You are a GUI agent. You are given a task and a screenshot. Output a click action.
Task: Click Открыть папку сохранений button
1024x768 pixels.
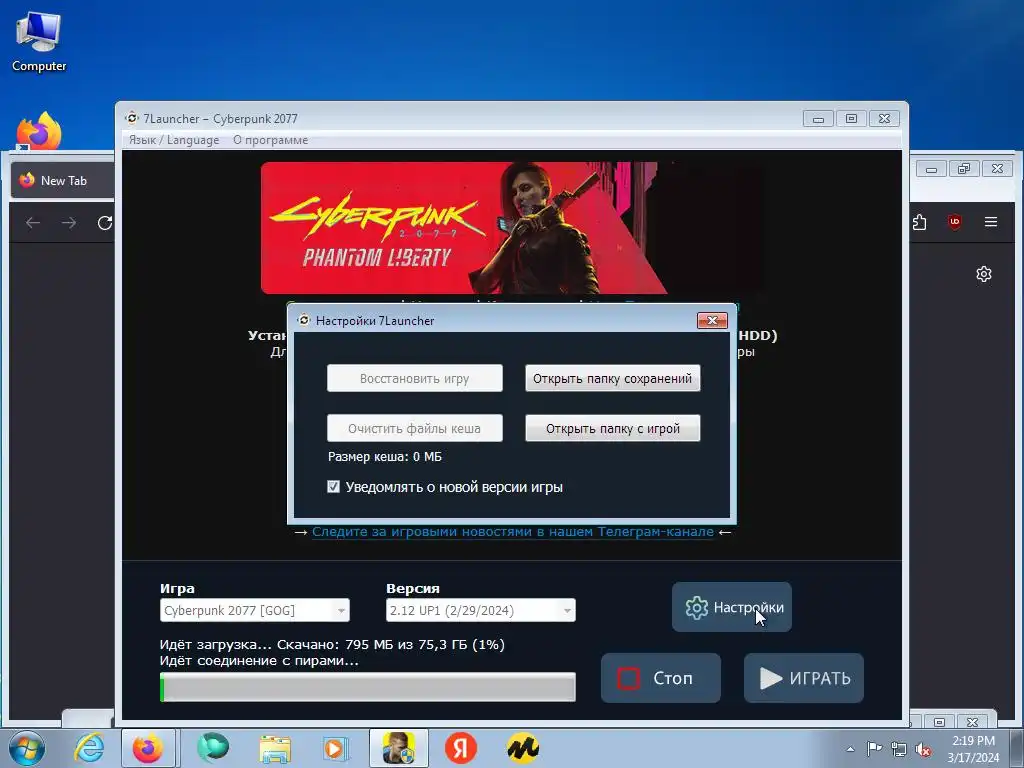613,378
